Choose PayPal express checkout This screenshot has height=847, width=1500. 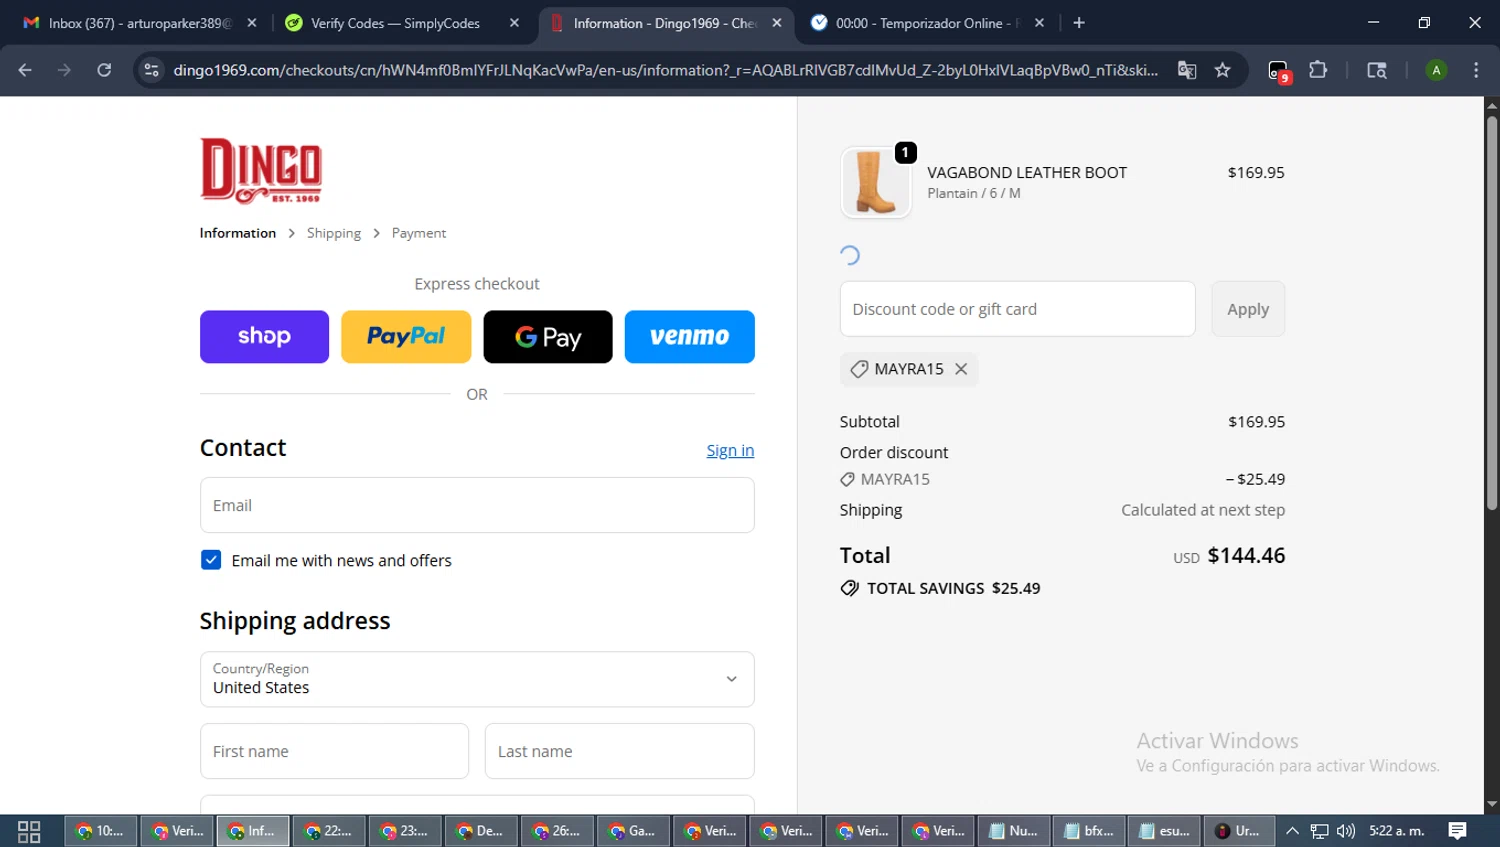pos(406,337)
